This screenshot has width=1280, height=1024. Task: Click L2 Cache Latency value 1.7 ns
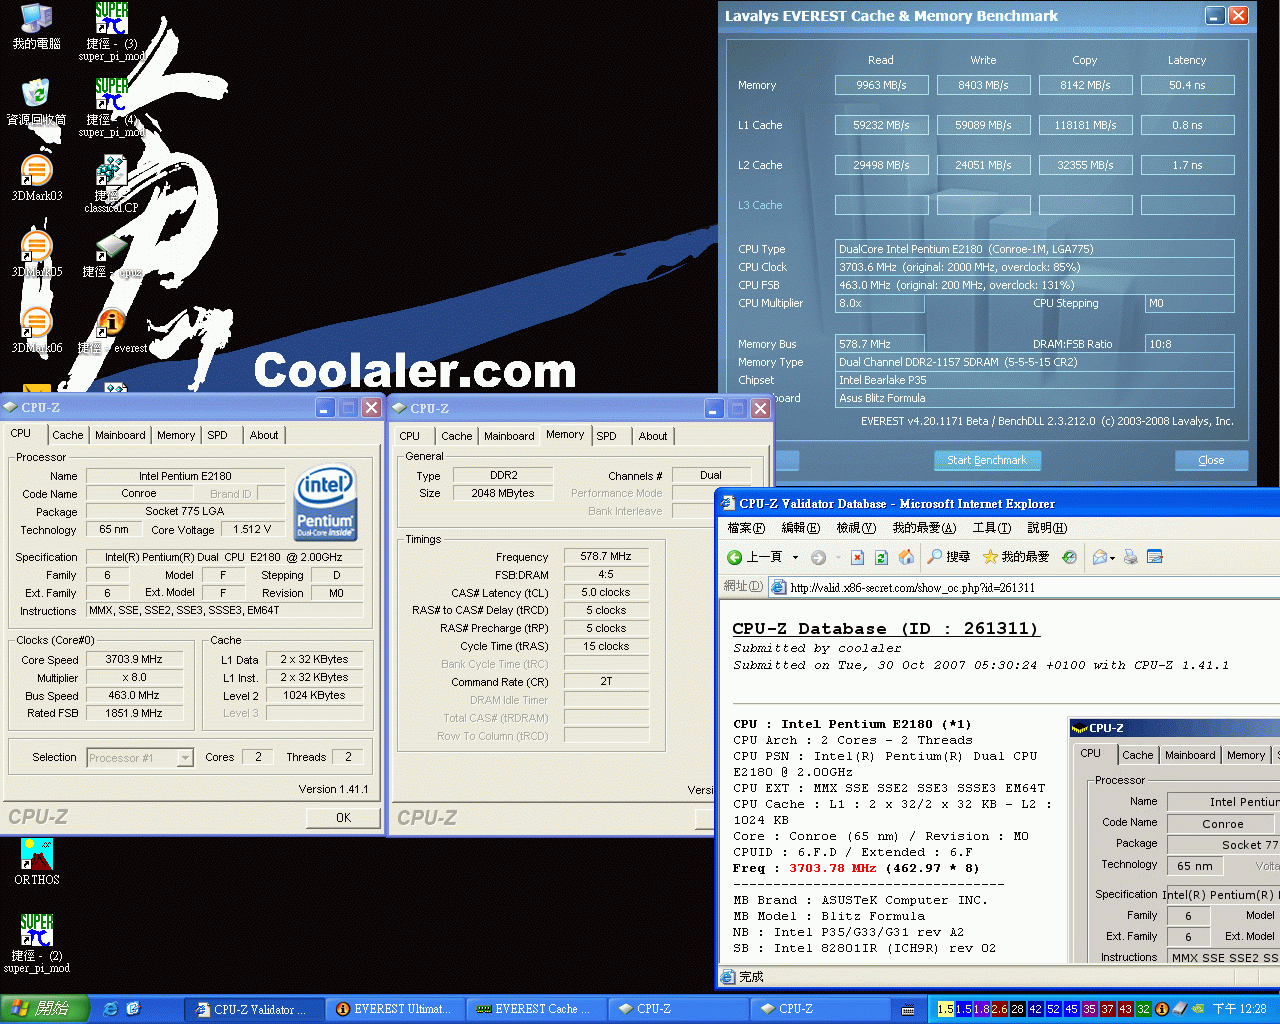point(1187,165)
